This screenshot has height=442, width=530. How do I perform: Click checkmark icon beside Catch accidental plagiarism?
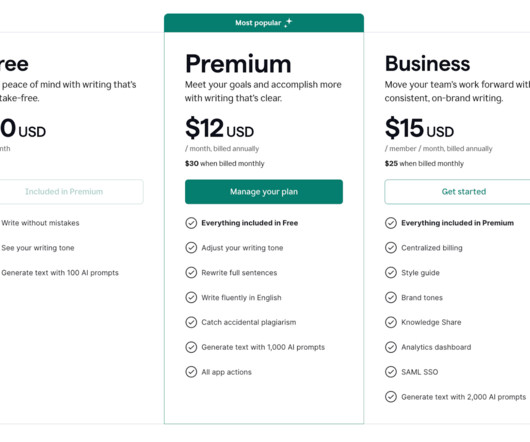coord(191,322)
